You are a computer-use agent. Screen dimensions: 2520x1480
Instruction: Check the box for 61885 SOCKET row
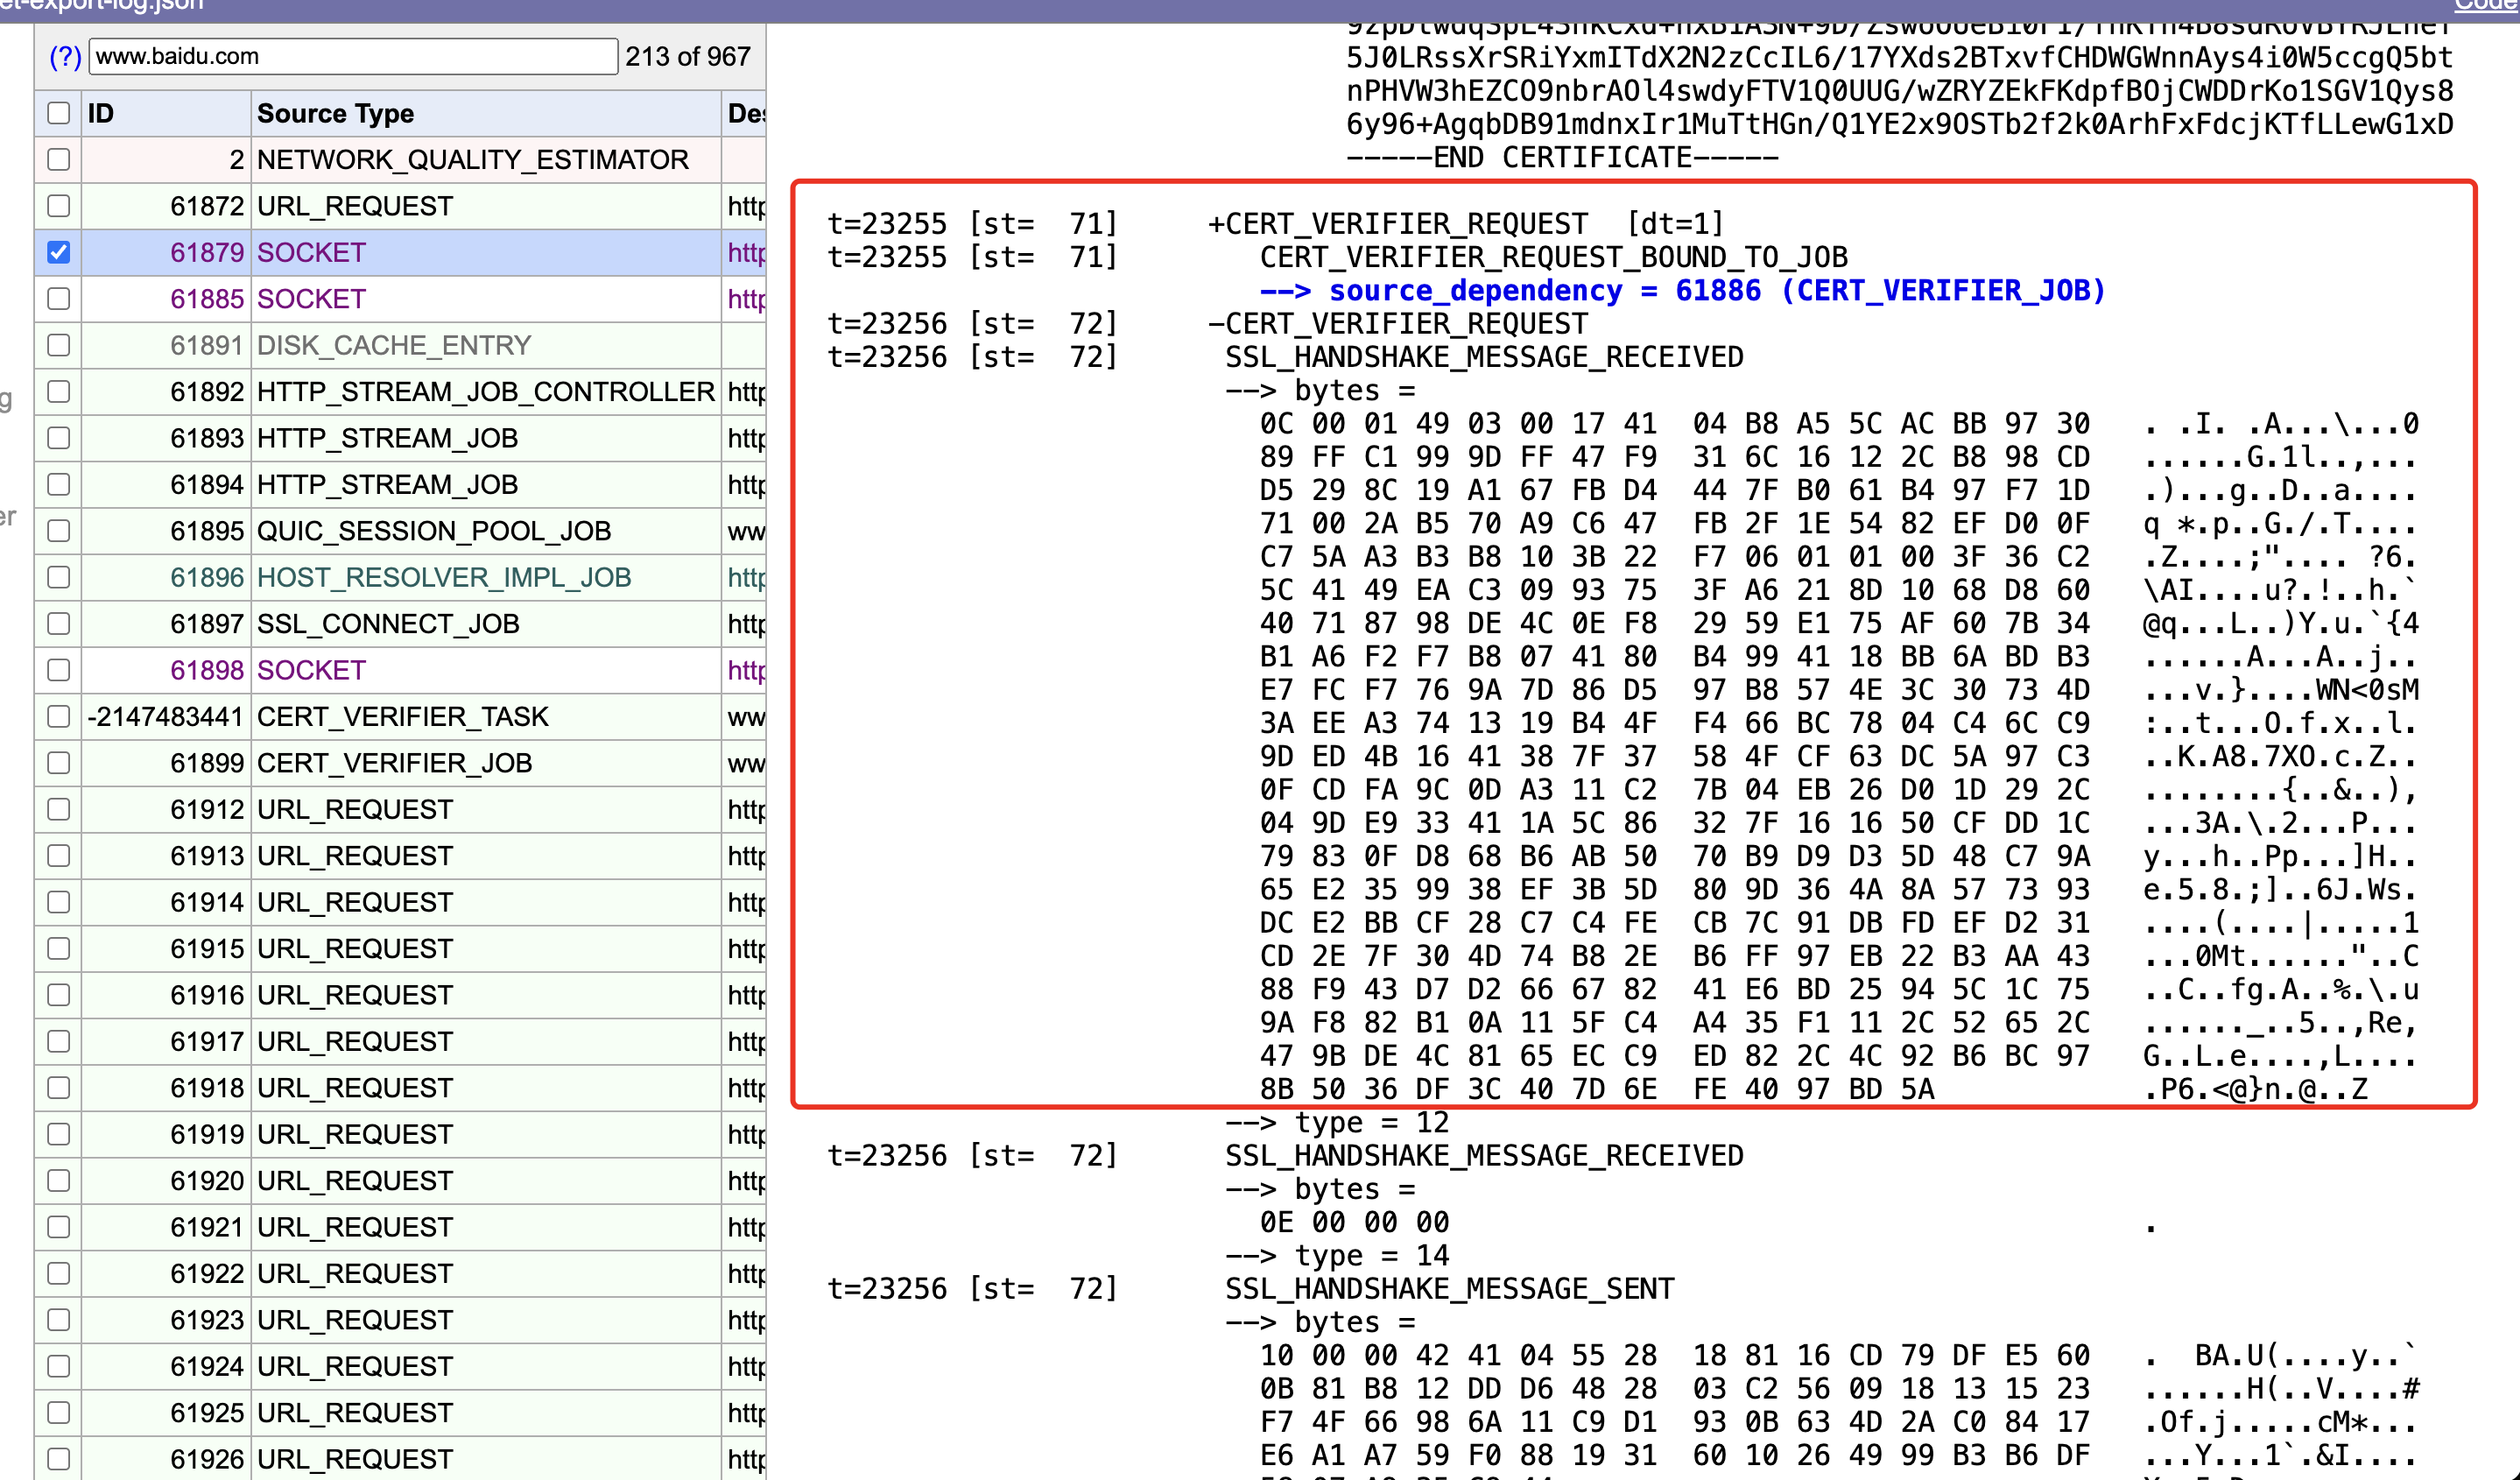click(x=59, y=299)
